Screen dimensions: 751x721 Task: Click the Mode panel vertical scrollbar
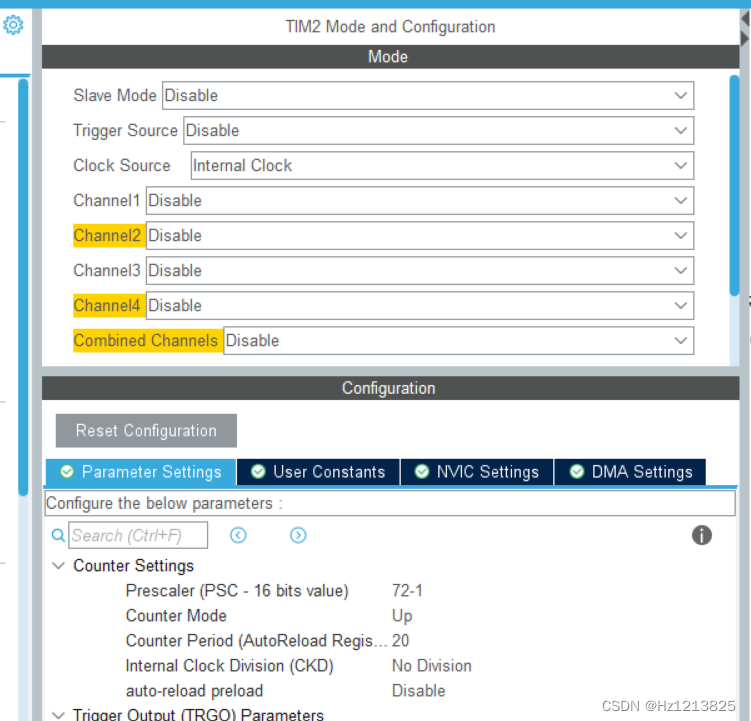click(x=734, y=185)
